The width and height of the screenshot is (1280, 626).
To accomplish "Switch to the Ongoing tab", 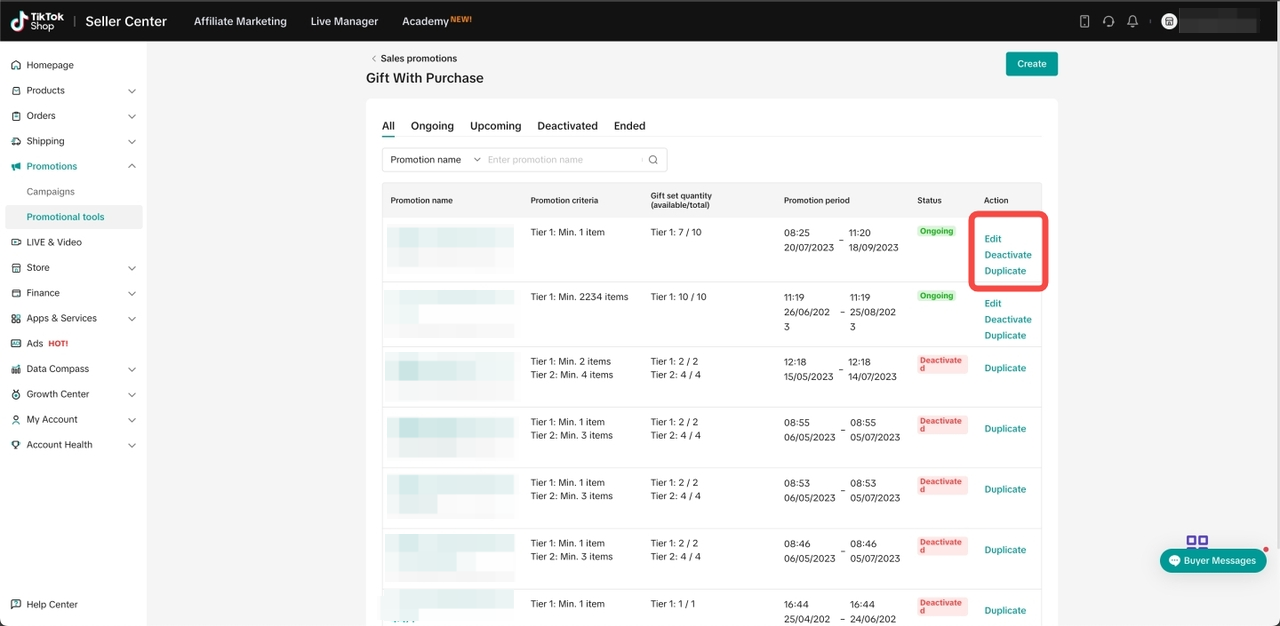I will tap(432, 126).
